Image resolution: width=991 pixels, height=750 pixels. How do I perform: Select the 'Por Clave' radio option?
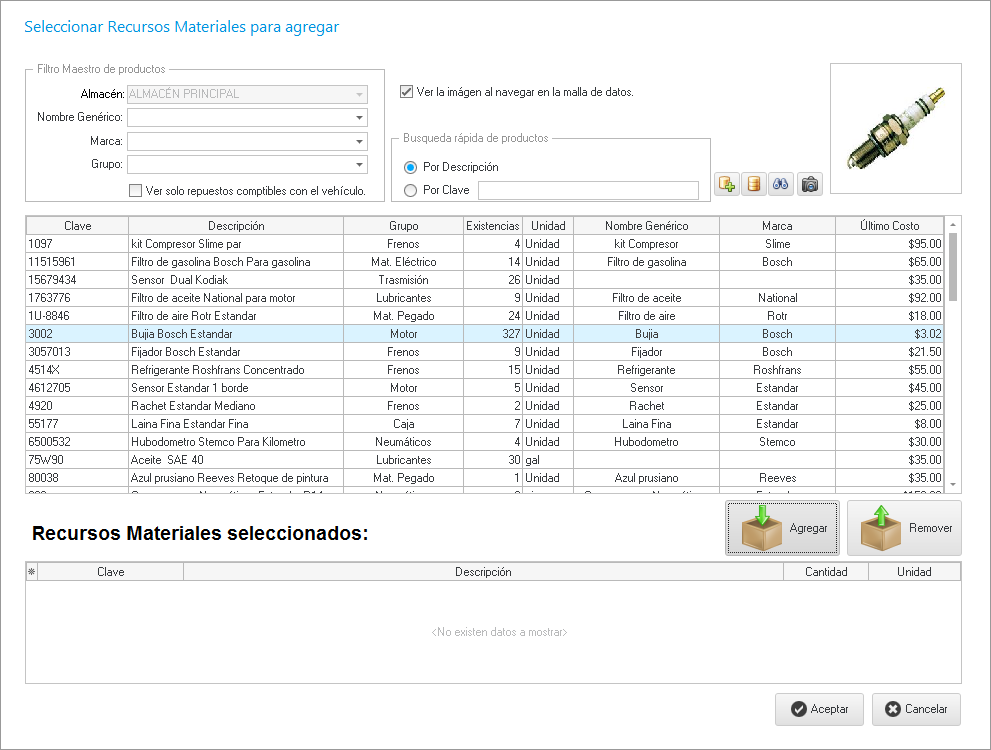click(x=410, y=190)
